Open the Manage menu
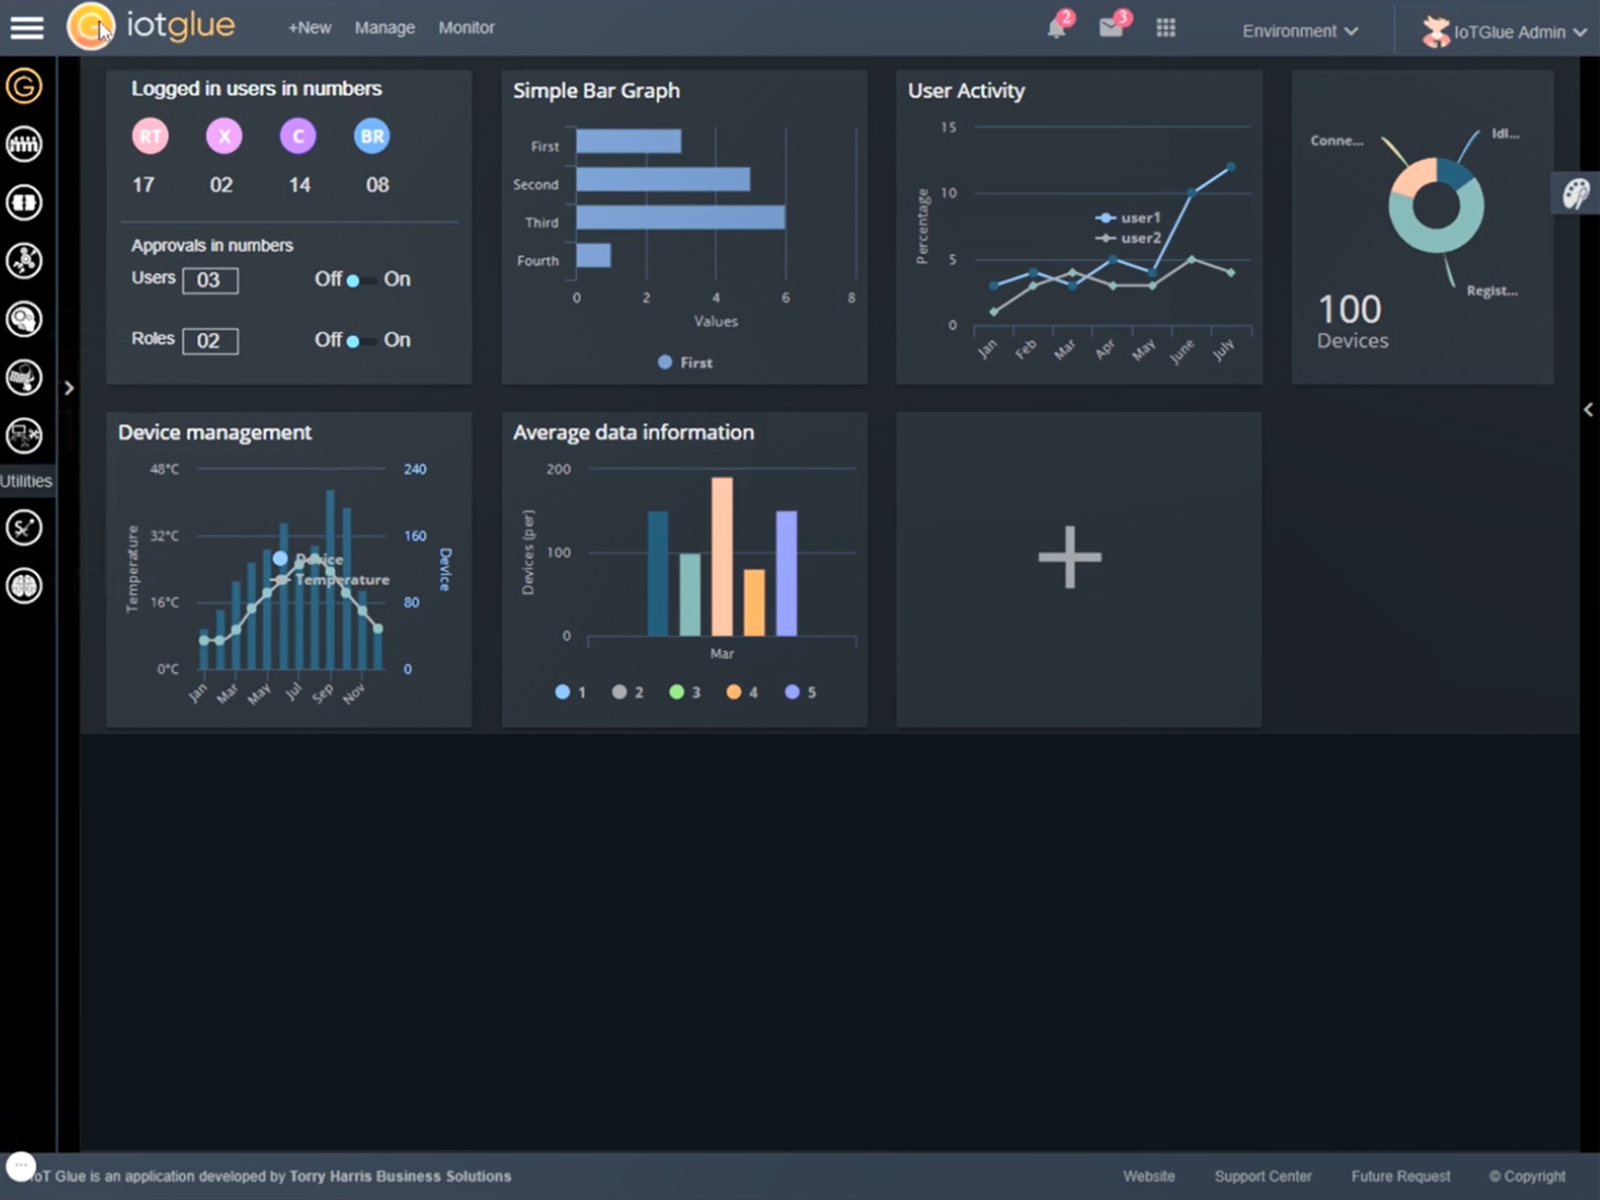This screenshot has height=1200, width=1600. coord(384,28)
